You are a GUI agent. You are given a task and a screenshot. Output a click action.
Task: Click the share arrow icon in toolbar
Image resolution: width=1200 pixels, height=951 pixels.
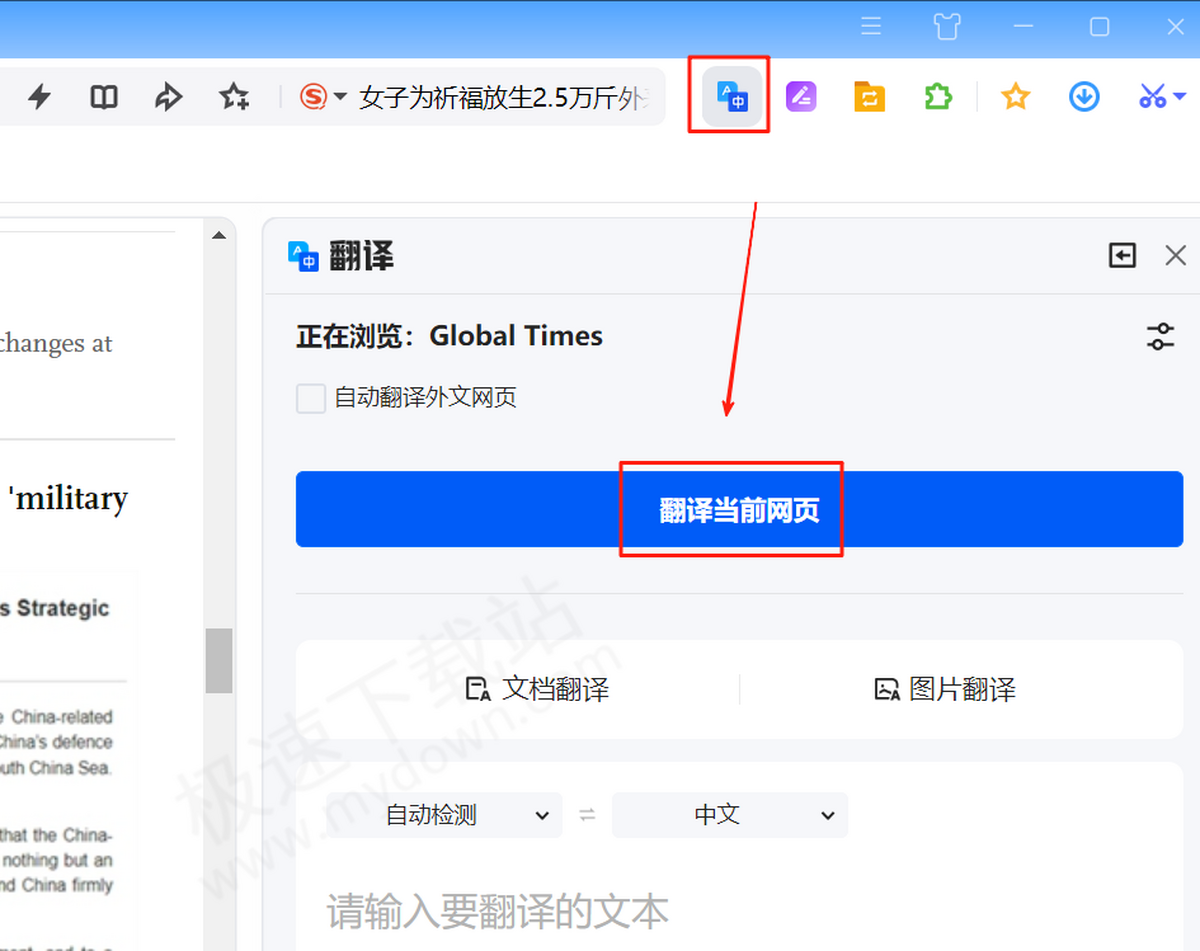[168, 96]
